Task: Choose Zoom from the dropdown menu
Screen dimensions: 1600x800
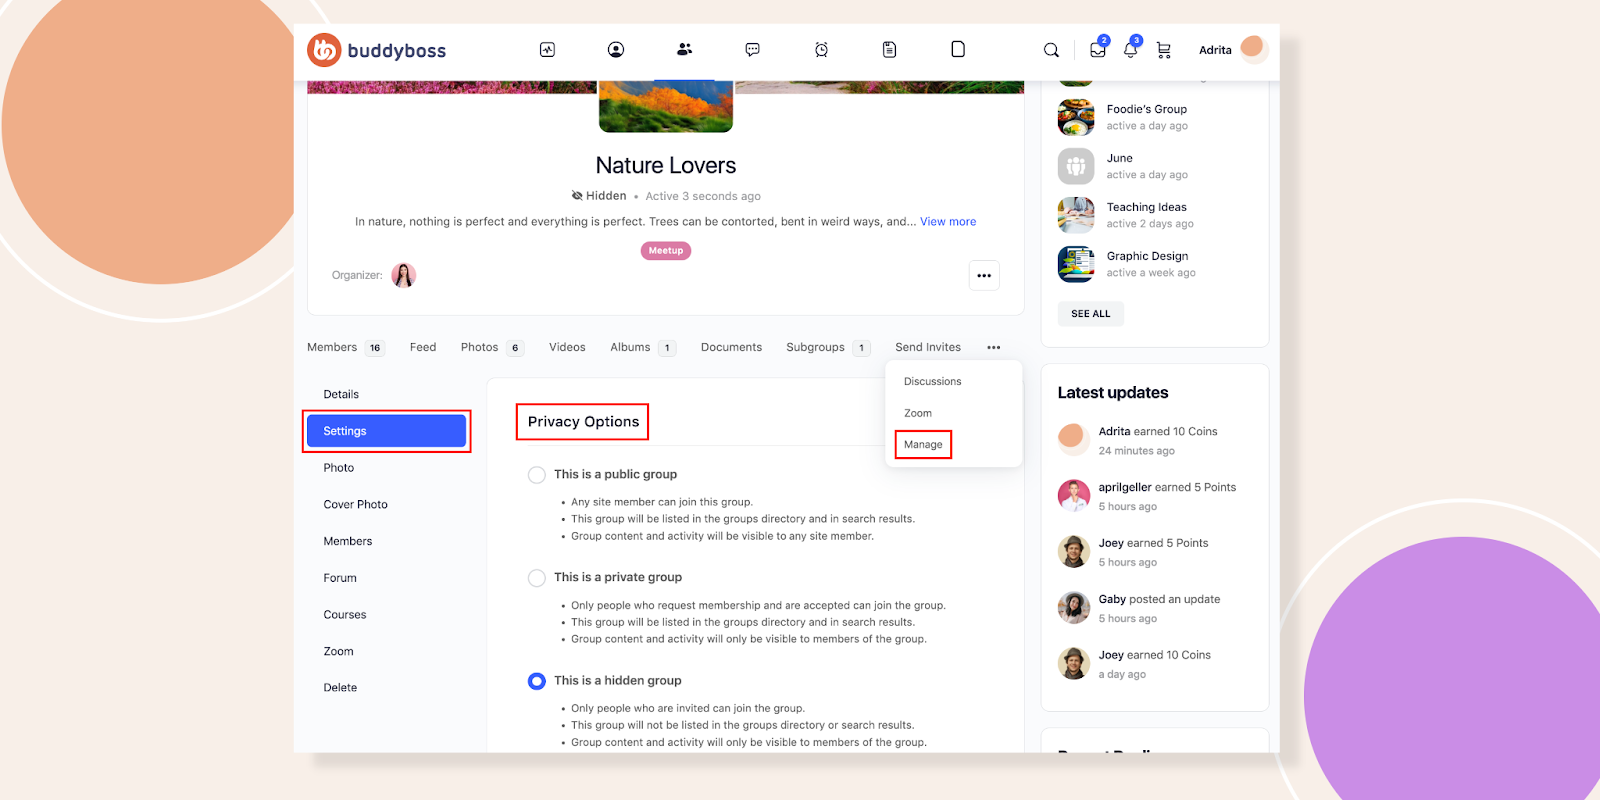Action: tap(918, 413)
